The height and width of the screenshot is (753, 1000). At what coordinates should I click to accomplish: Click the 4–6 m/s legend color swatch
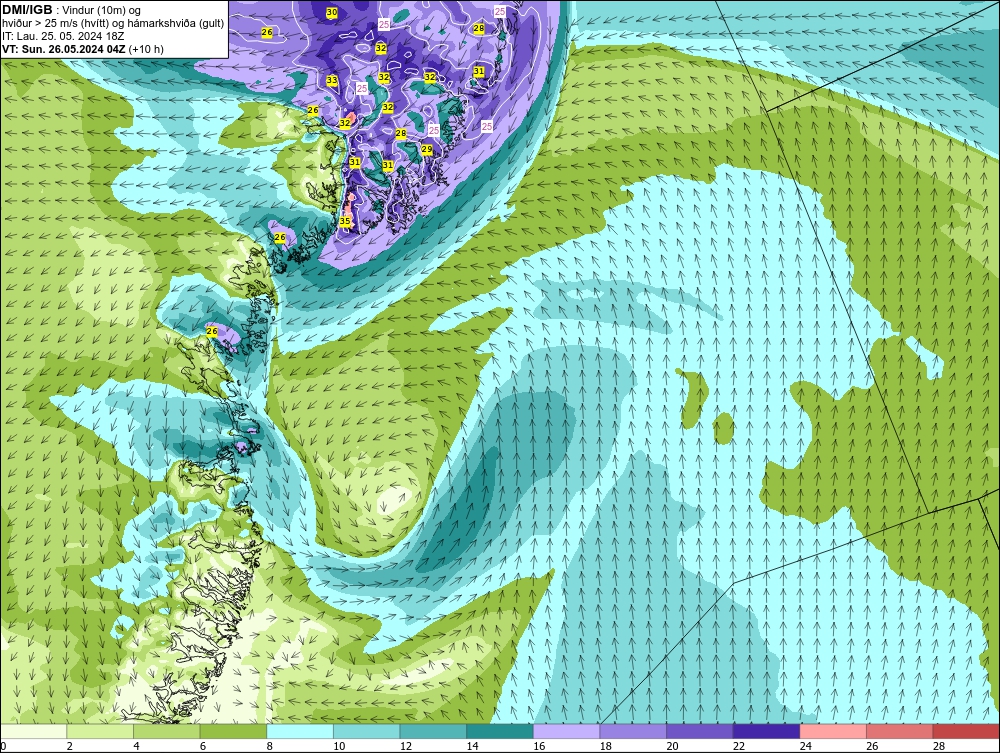(166, 731)
